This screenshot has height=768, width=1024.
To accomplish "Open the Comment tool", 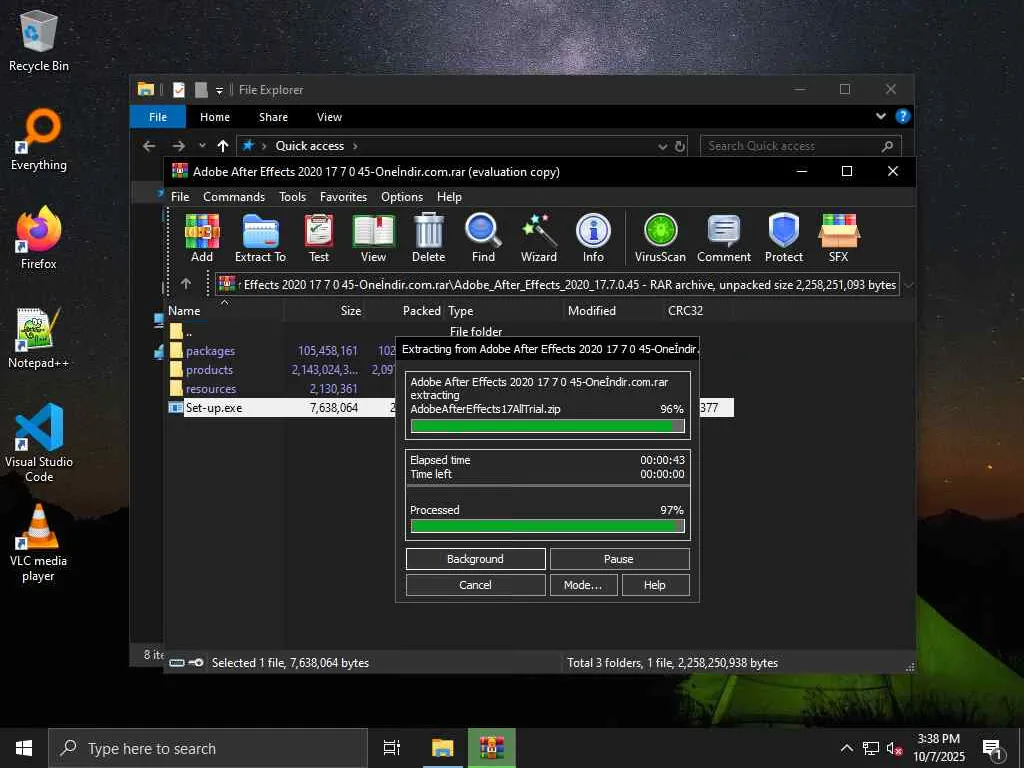I will [x=724, y=238].
